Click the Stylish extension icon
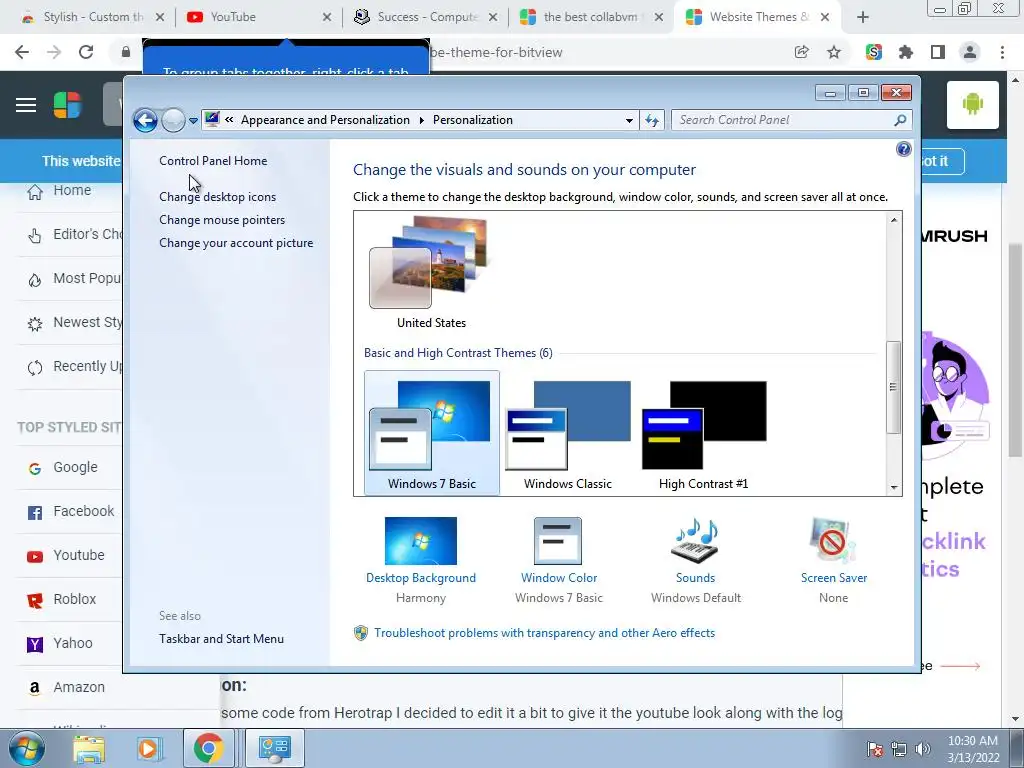Image resolution: width=1024 pixels, height=768 pixels. [874, 52]
